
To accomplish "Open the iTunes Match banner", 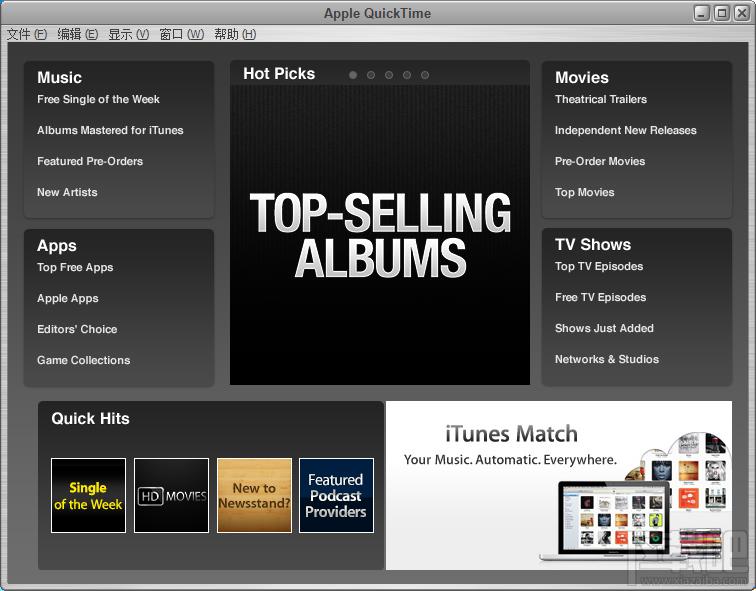I will [559, 485].
